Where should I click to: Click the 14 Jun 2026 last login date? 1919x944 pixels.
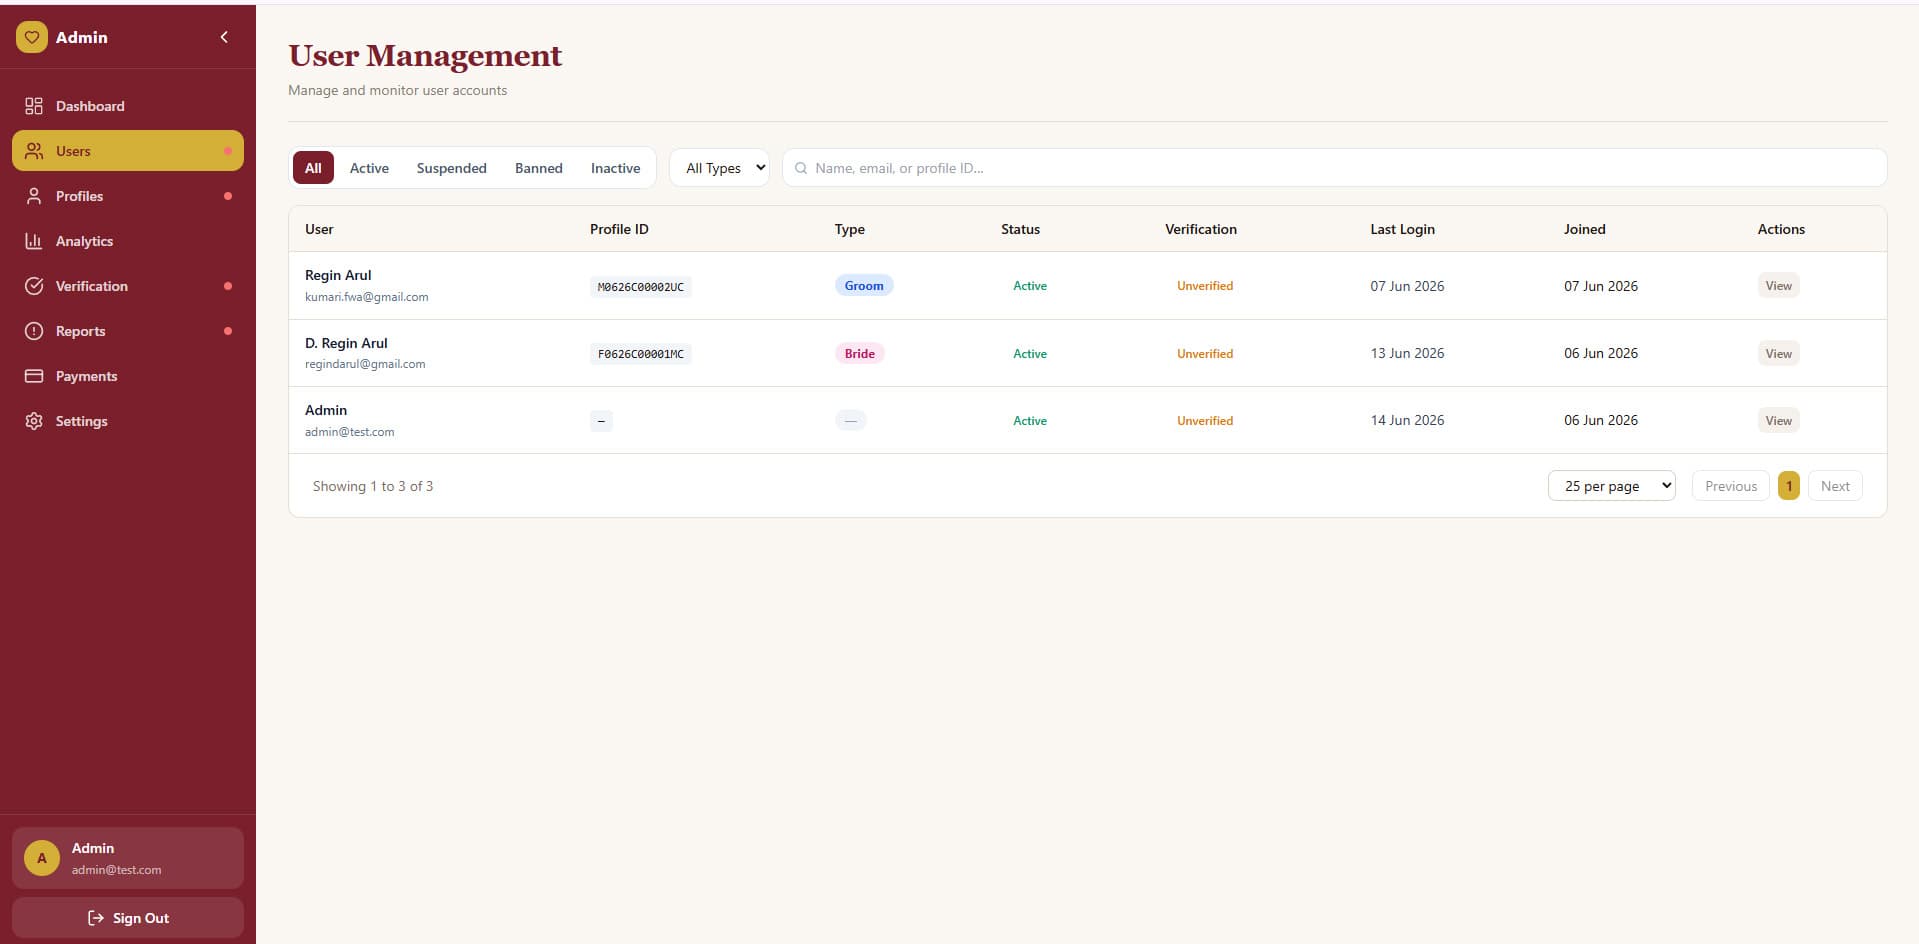click(1407, 420)
